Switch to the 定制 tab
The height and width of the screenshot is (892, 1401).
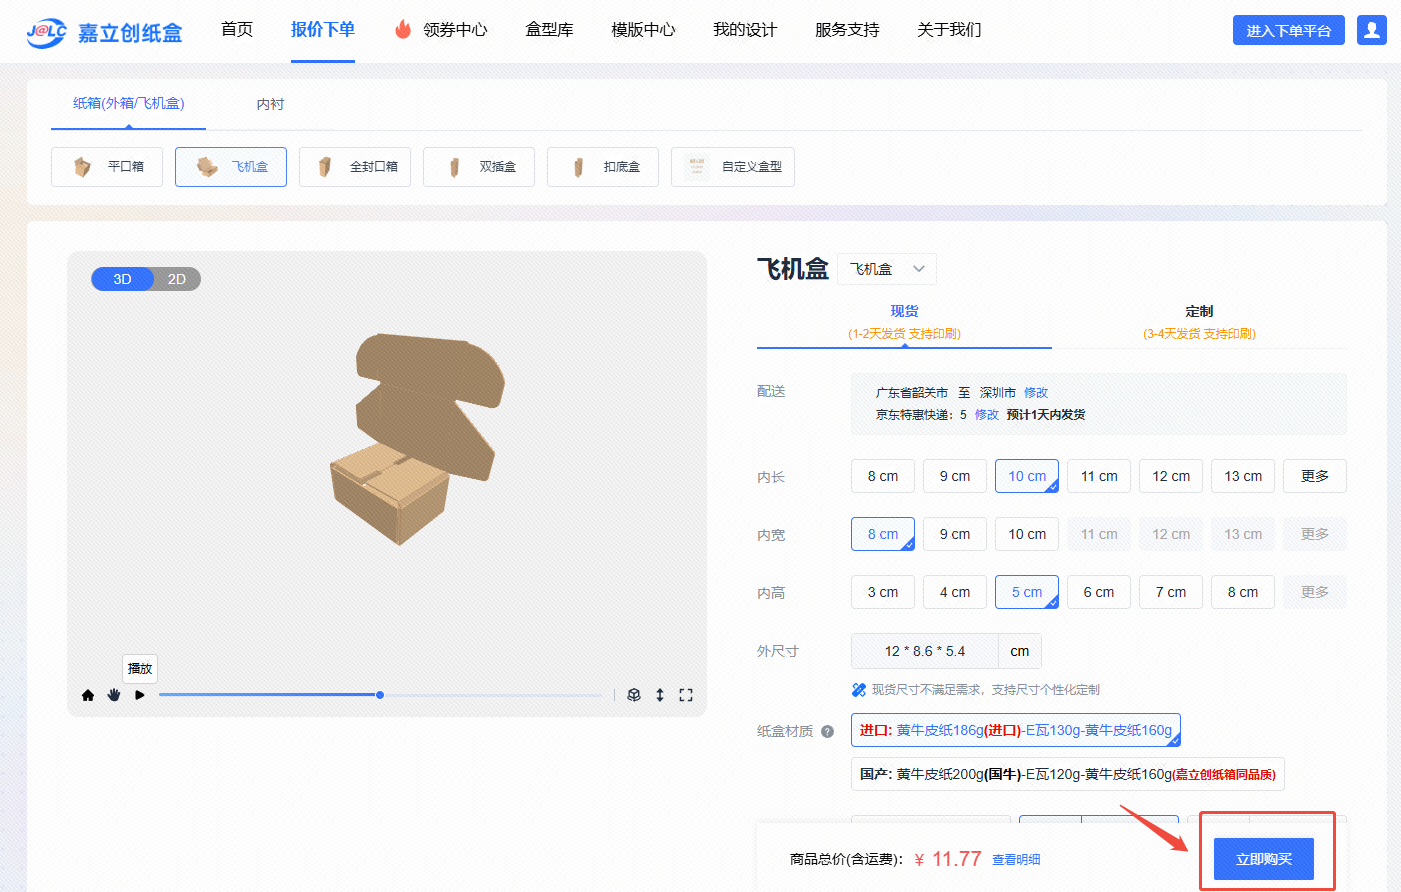point(1199,321)
